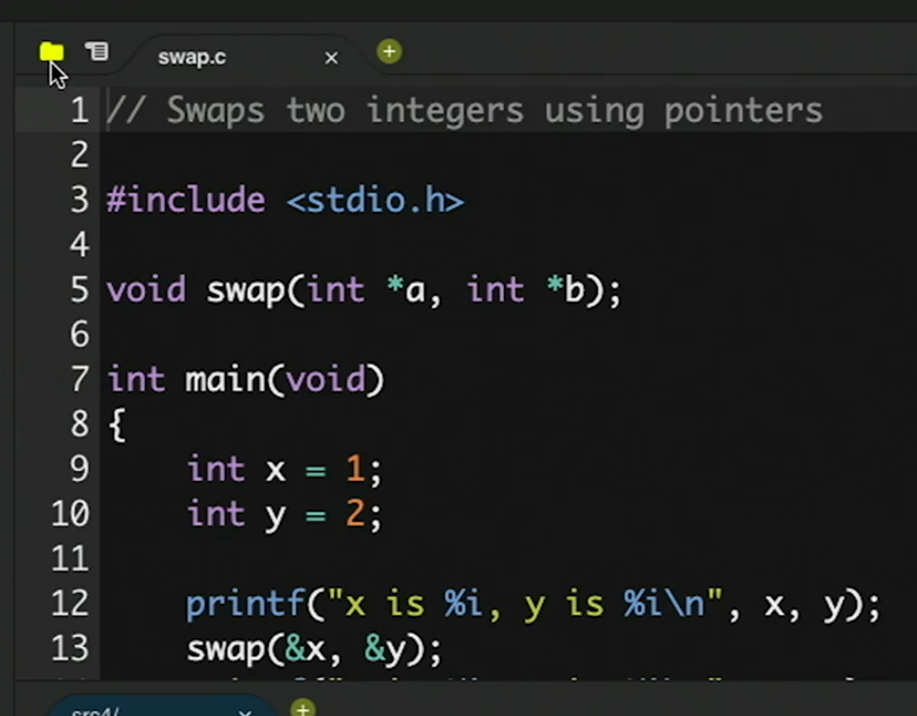Click "void" inside main parentheses
This screenshot has width=917, height=716.
(326, 380)
